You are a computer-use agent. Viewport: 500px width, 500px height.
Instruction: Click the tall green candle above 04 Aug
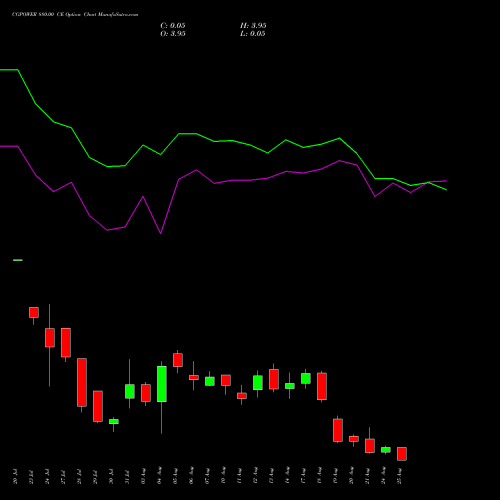[x=162, y=384]
